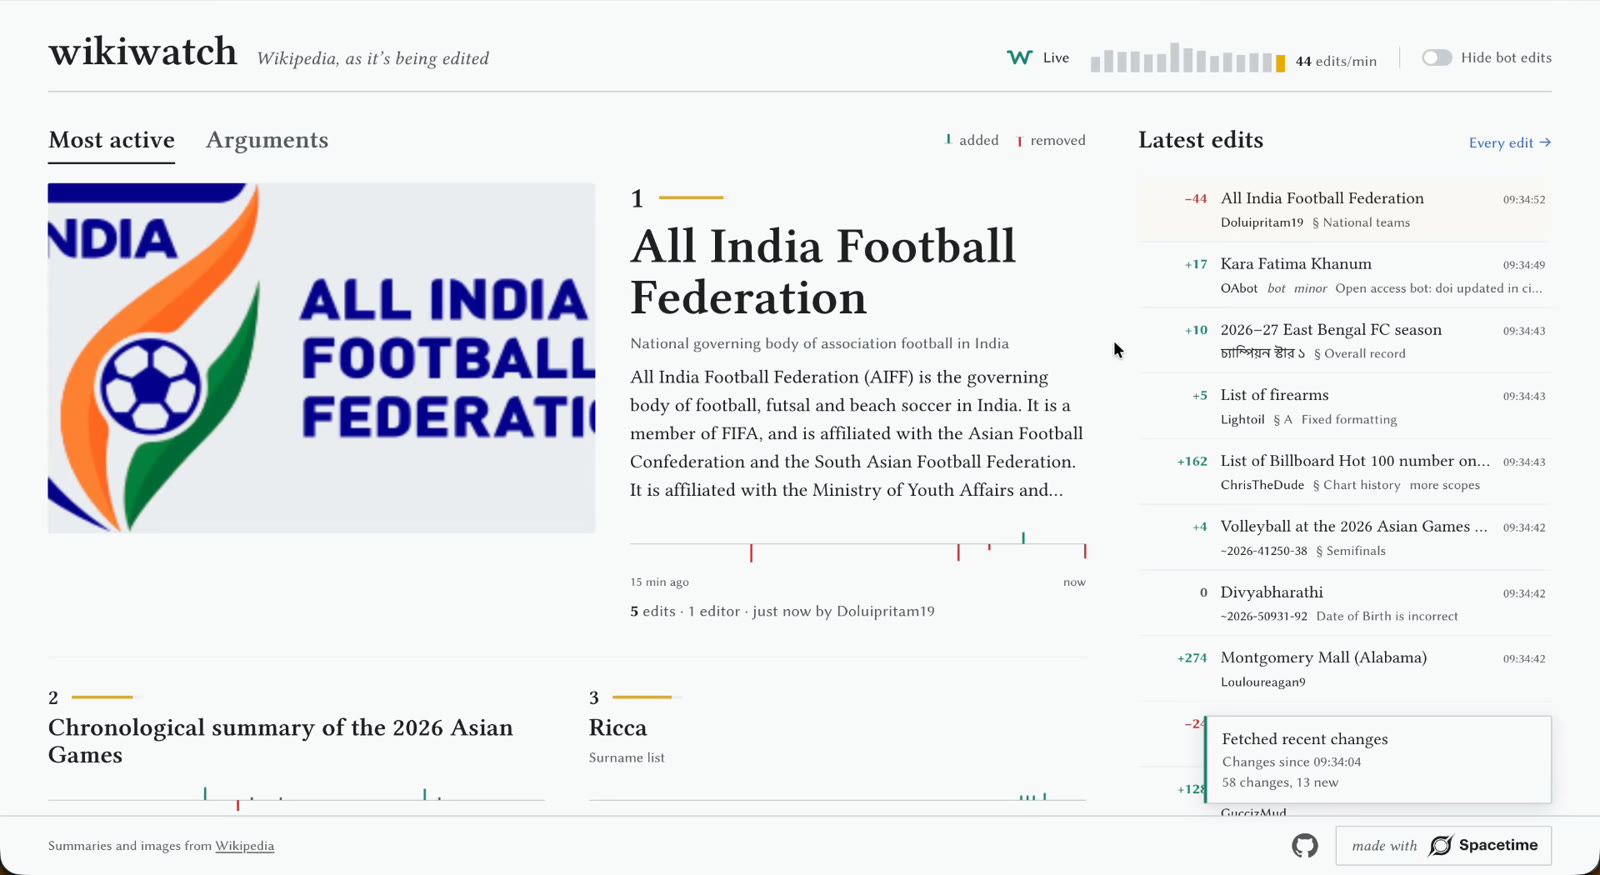Image resolution: width=1600 pixels, height=875 pixels.
Task: Select the List of Billboard Hot 100 entry
Action: [x=1345, y=472]
